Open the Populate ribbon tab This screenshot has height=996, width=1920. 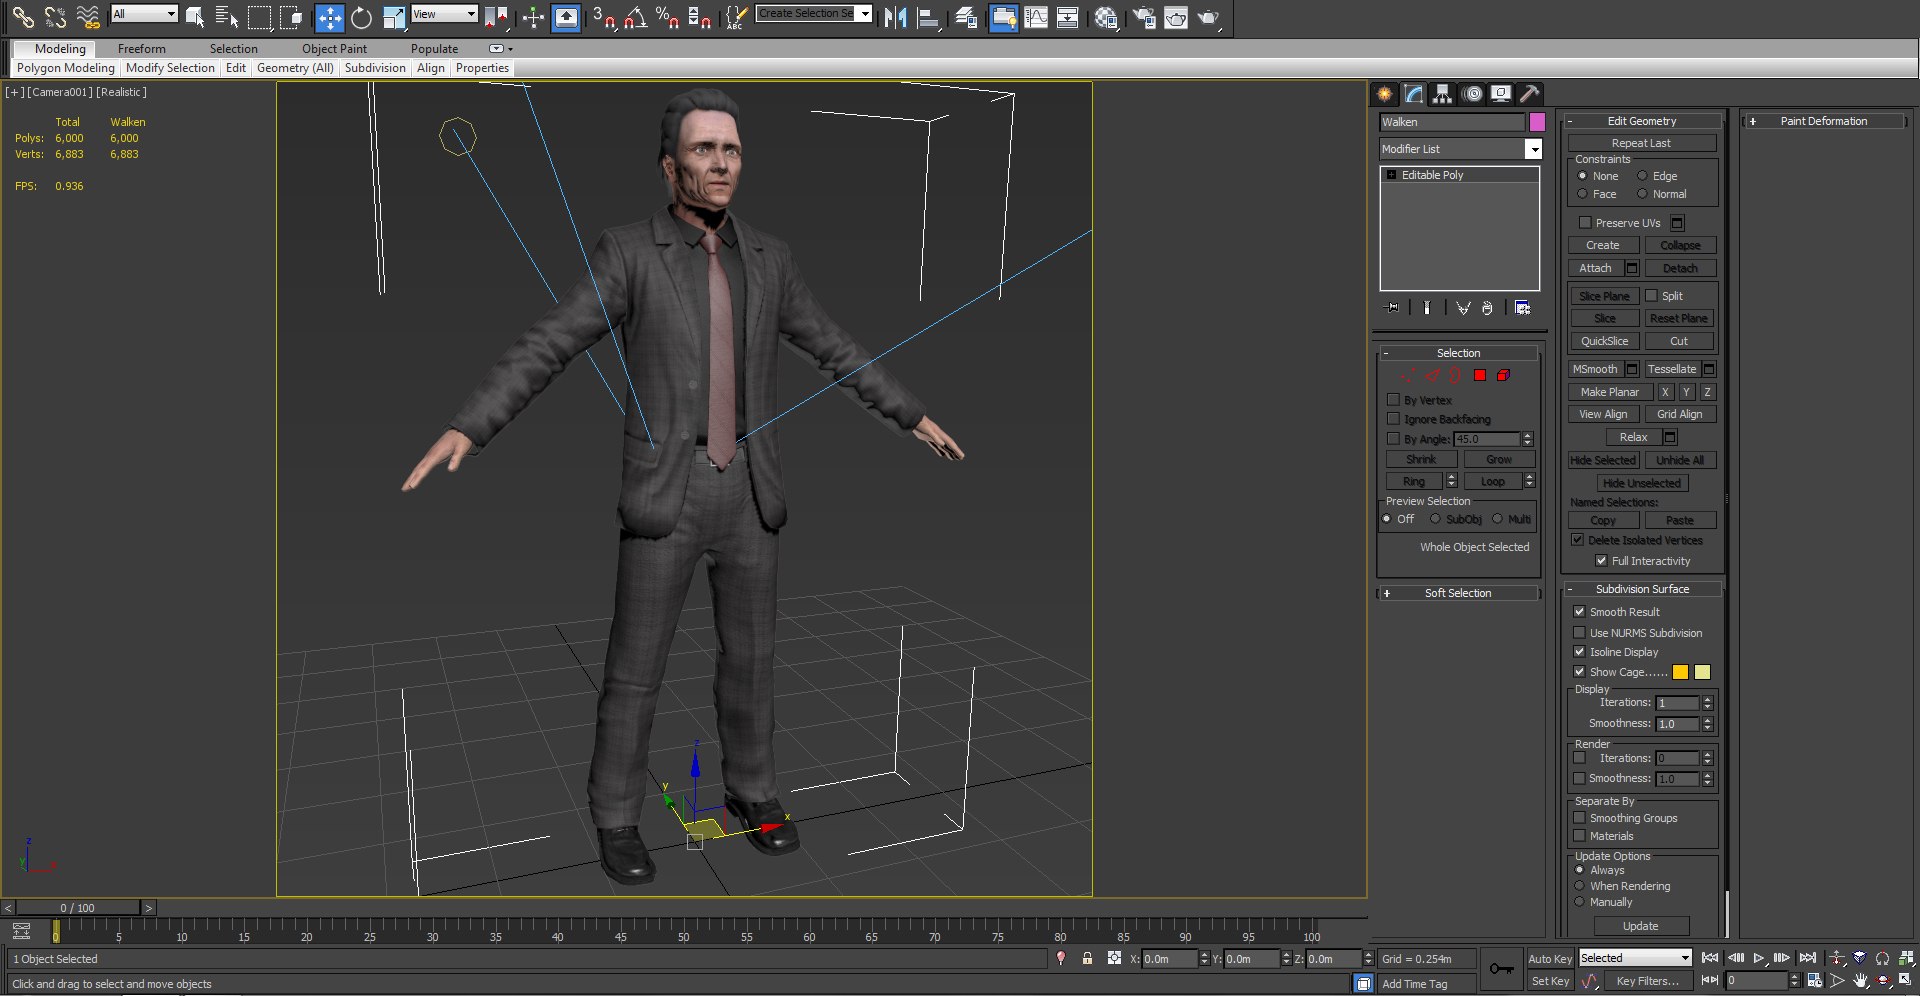(434, 48)
